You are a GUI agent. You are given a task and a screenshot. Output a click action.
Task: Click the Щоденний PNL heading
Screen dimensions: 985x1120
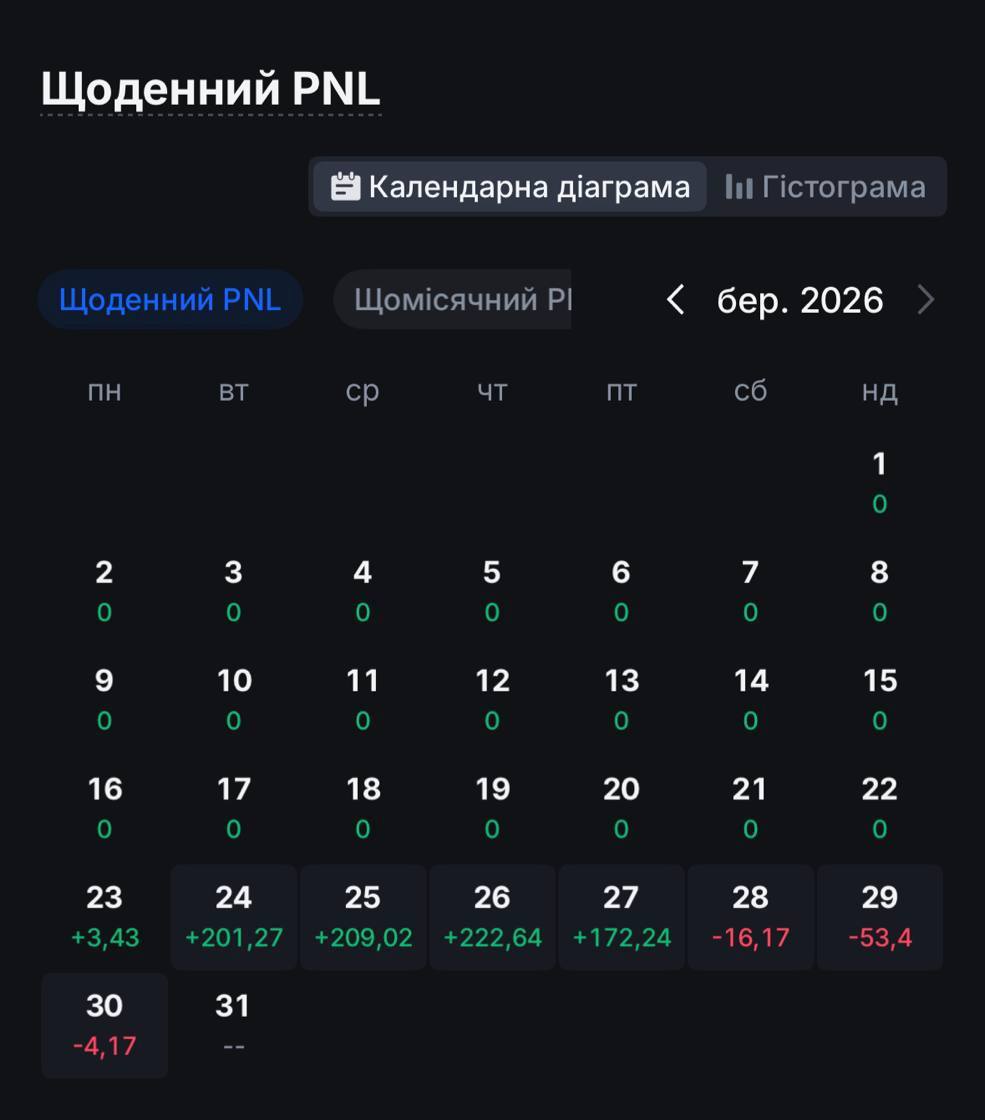pyautogui.click(x=211, y=89)
